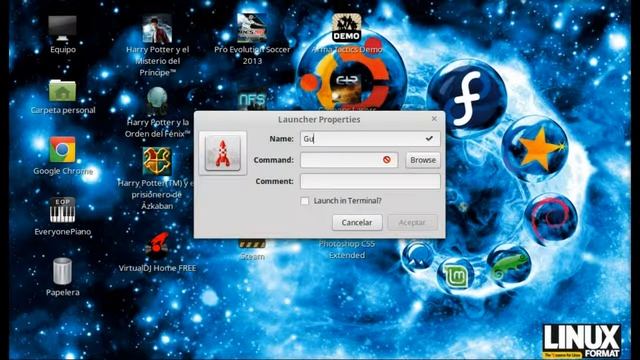Select Harry Potter y la Orden del Fénix icon
Image resolution: width=640 pixels, height=360 pixels.
[157, 100]
